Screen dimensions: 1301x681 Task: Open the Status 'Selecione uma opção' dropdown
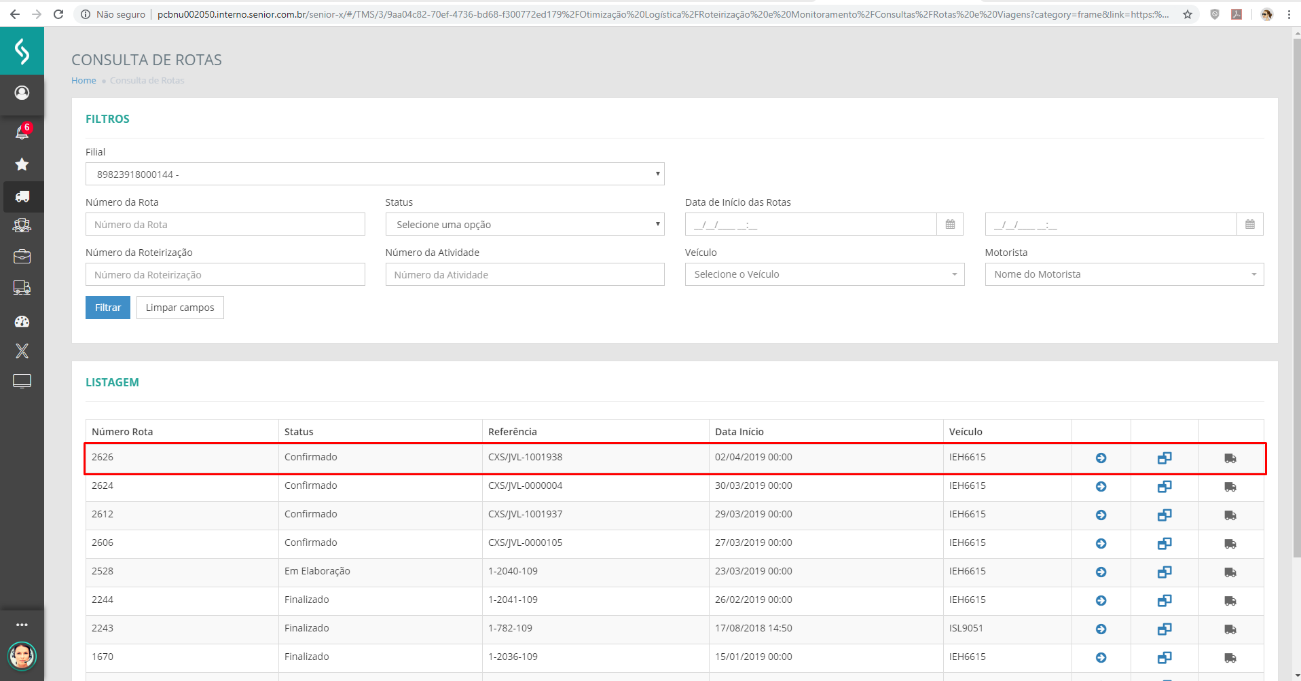pyautogui.click(x=524, y=225)
